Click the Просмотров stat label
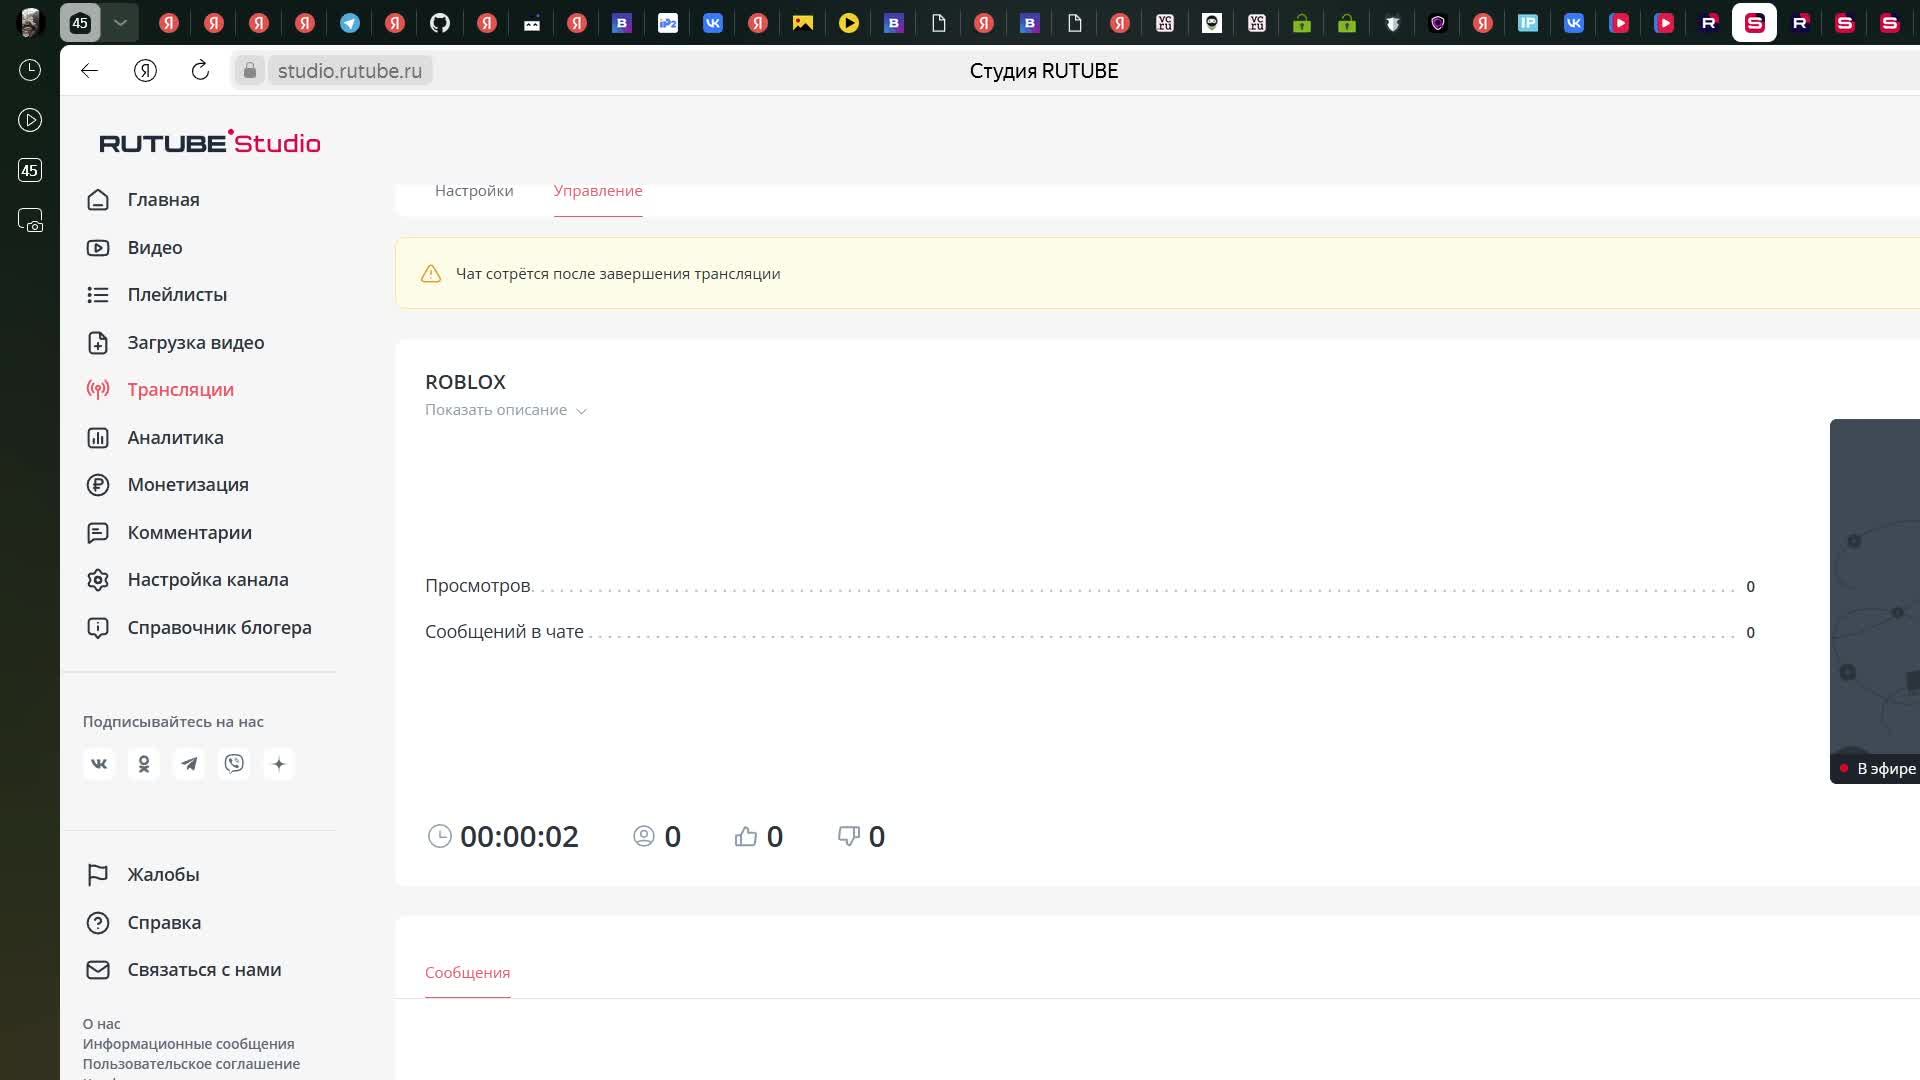 [x=477, y=586]
